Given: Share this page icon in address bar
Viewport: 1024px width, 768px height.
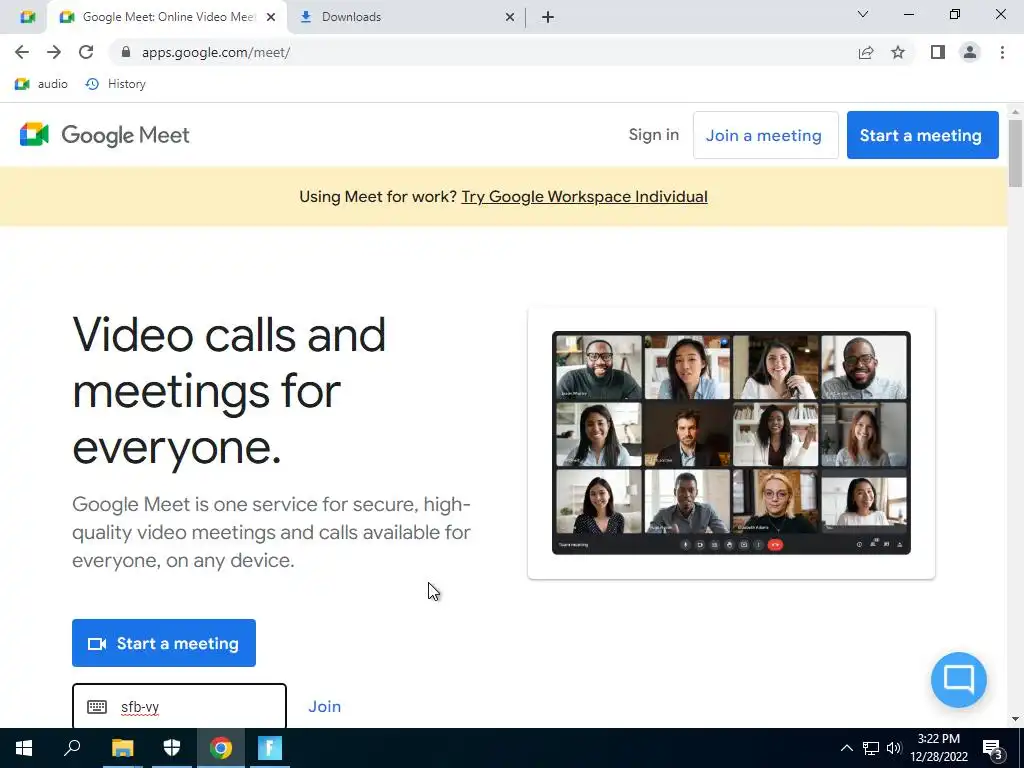Looking at the screenshot, I should [x=866, y=52].
